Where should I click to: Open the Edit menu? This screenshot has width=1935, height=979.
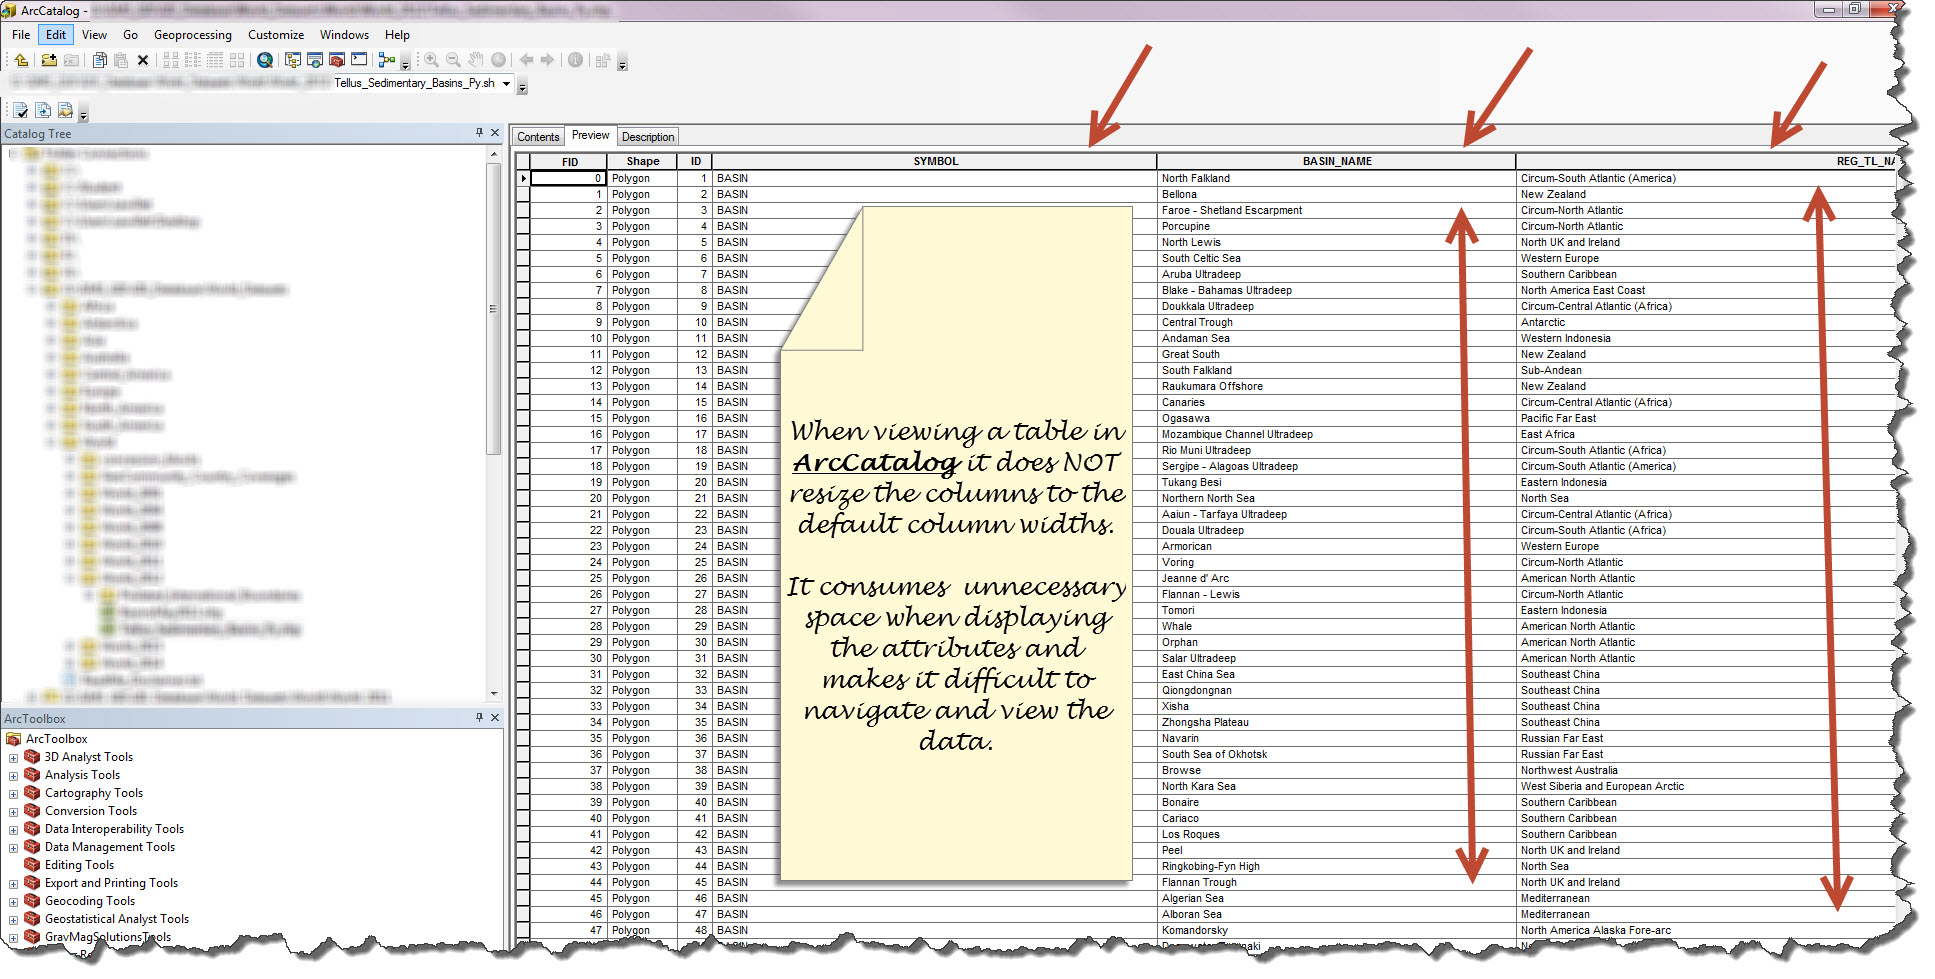(56, 34)
